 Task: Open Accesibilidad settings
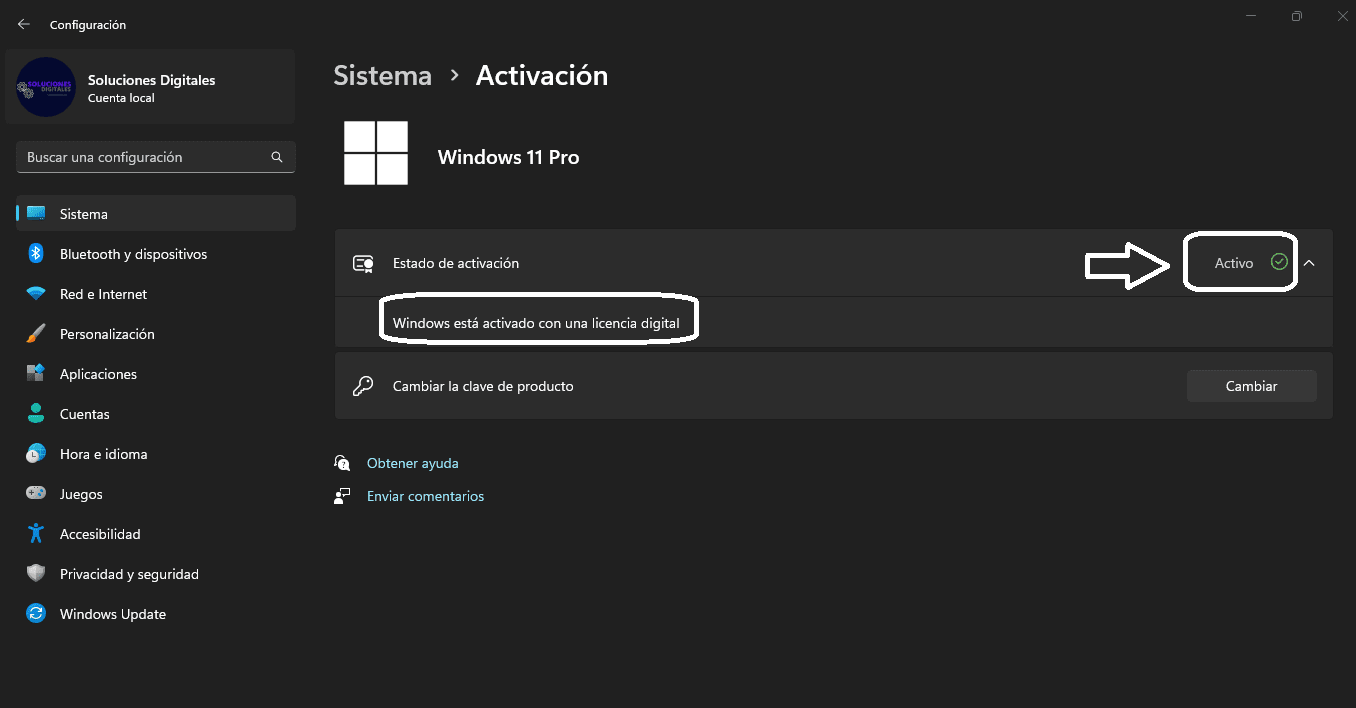[156, 534]
